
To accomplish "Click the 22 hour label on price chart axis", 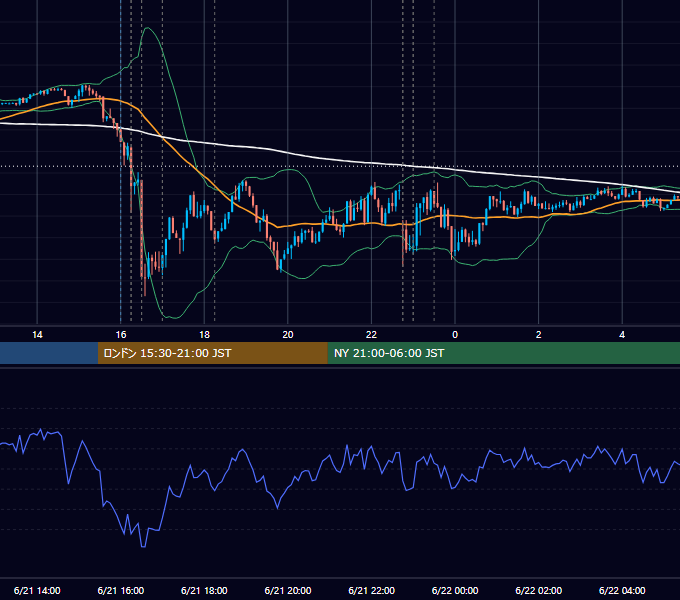I will (x=371, y=335).
